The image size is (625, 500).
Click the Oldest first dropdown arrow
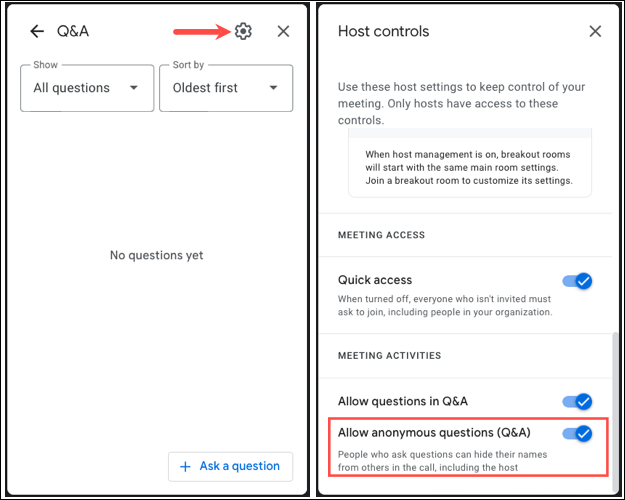273,88
